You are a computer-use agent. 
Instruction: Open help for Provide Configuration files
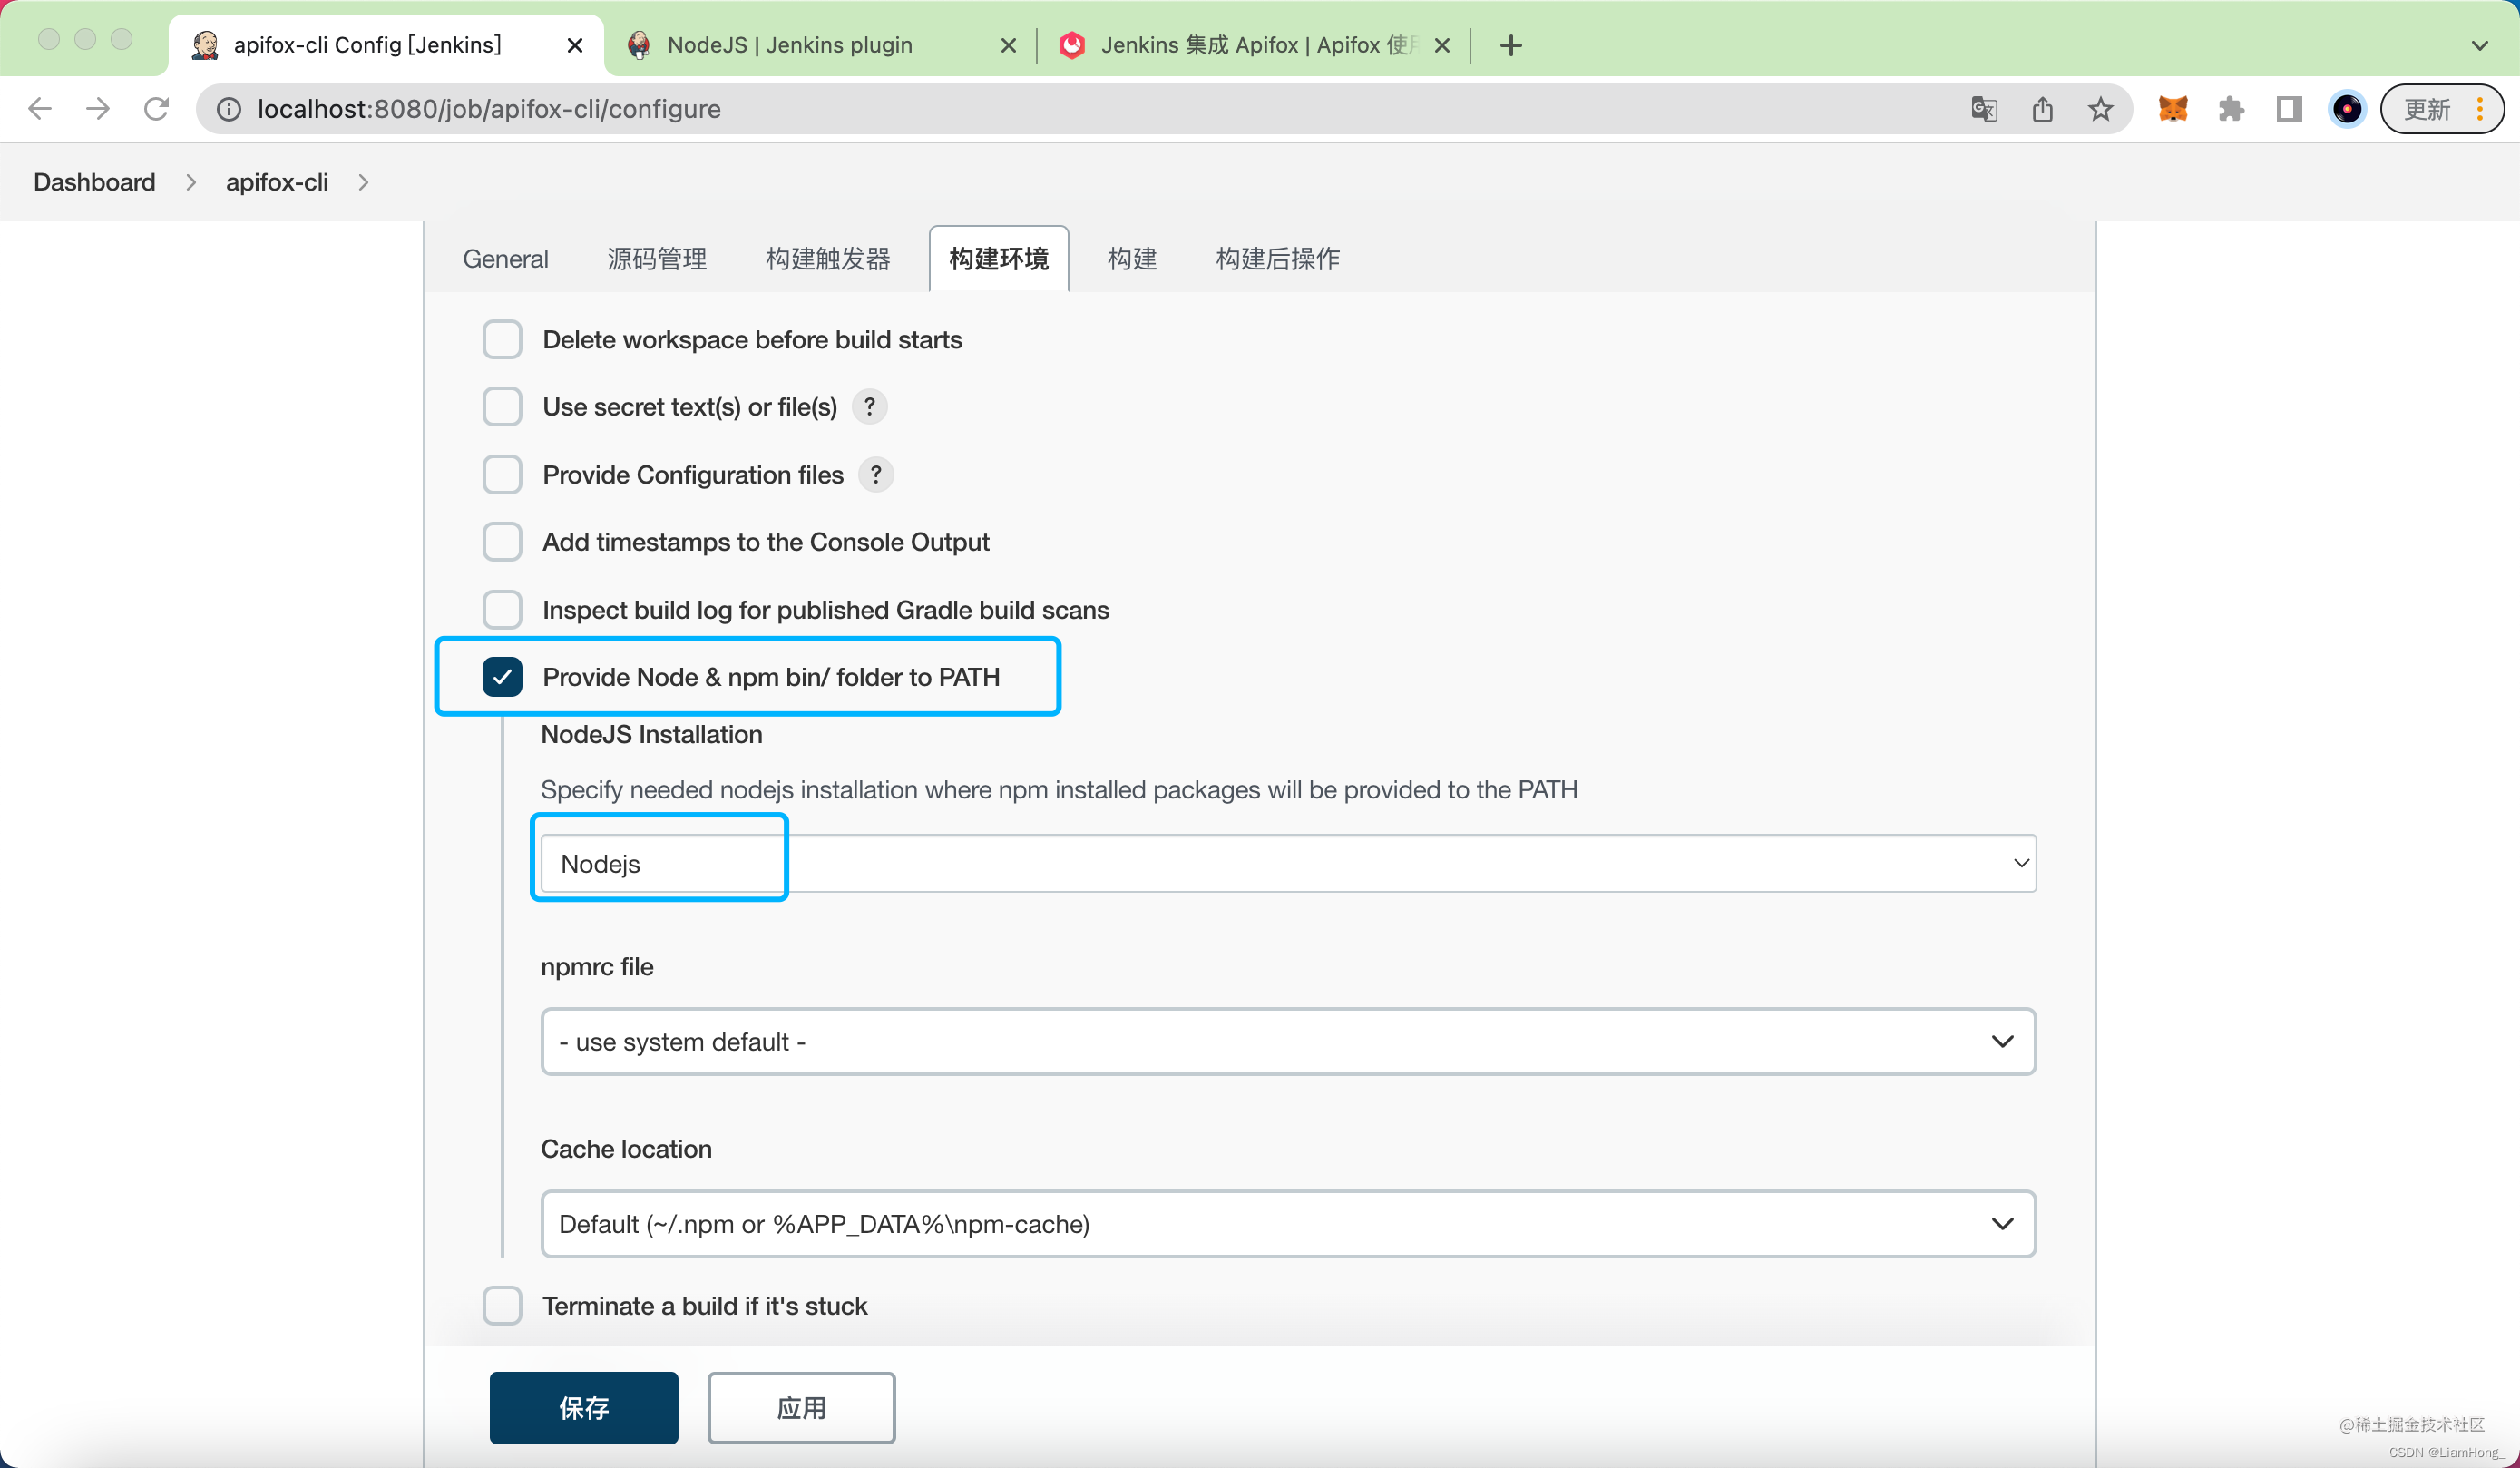(876, 475)
